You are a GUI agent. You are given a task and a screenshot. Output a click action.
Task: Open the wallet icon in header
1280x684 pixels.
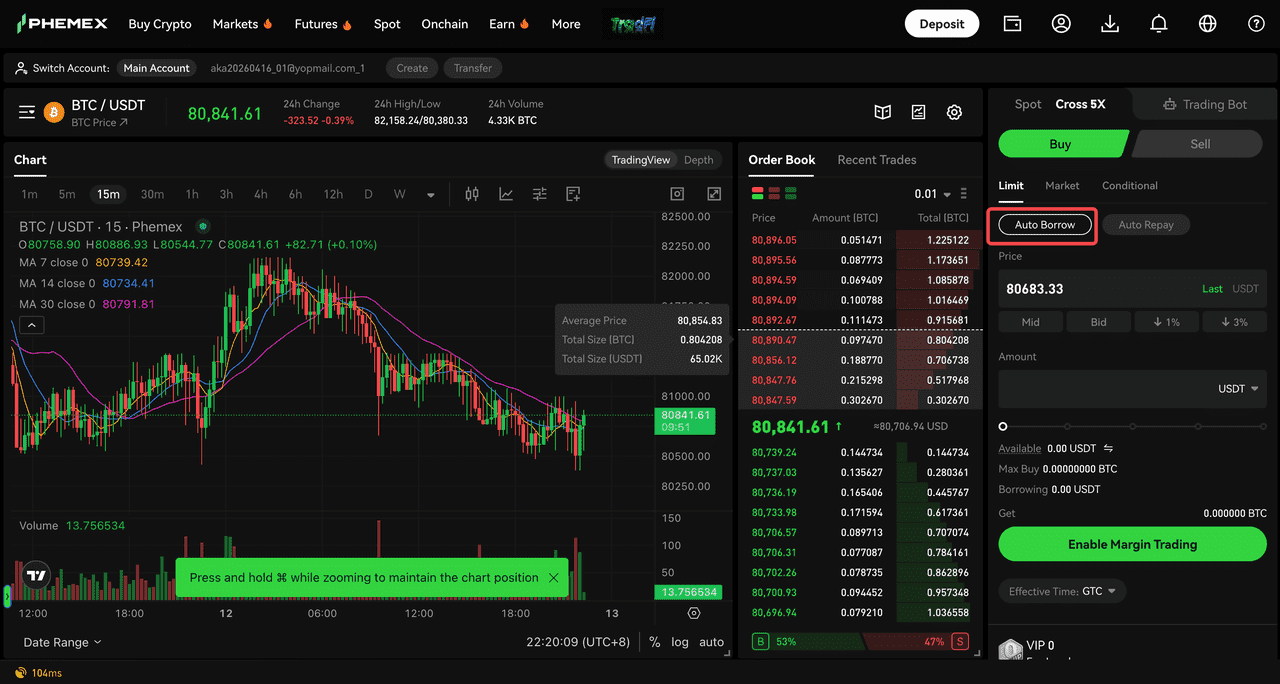[x=1012, y=24]
